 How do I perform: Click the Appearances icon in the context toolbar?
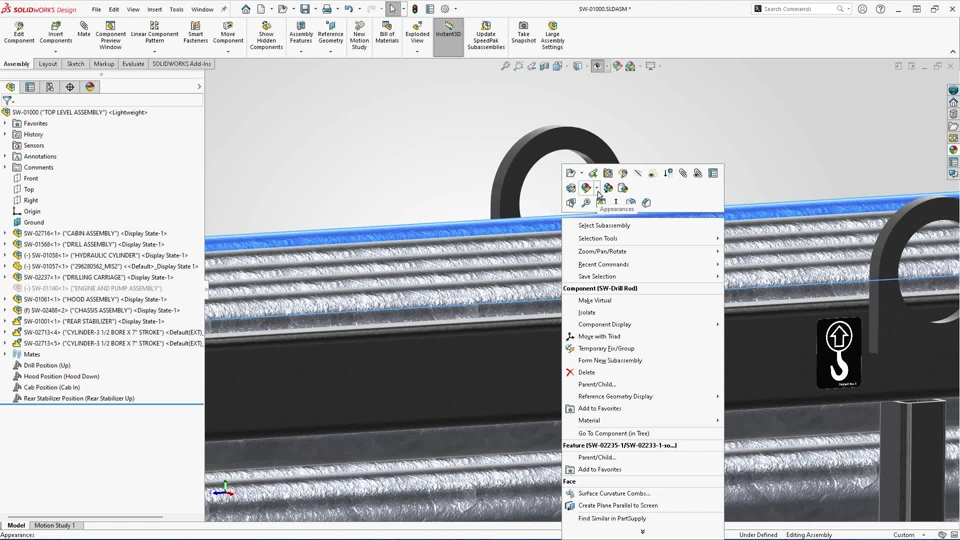point(586,188)
